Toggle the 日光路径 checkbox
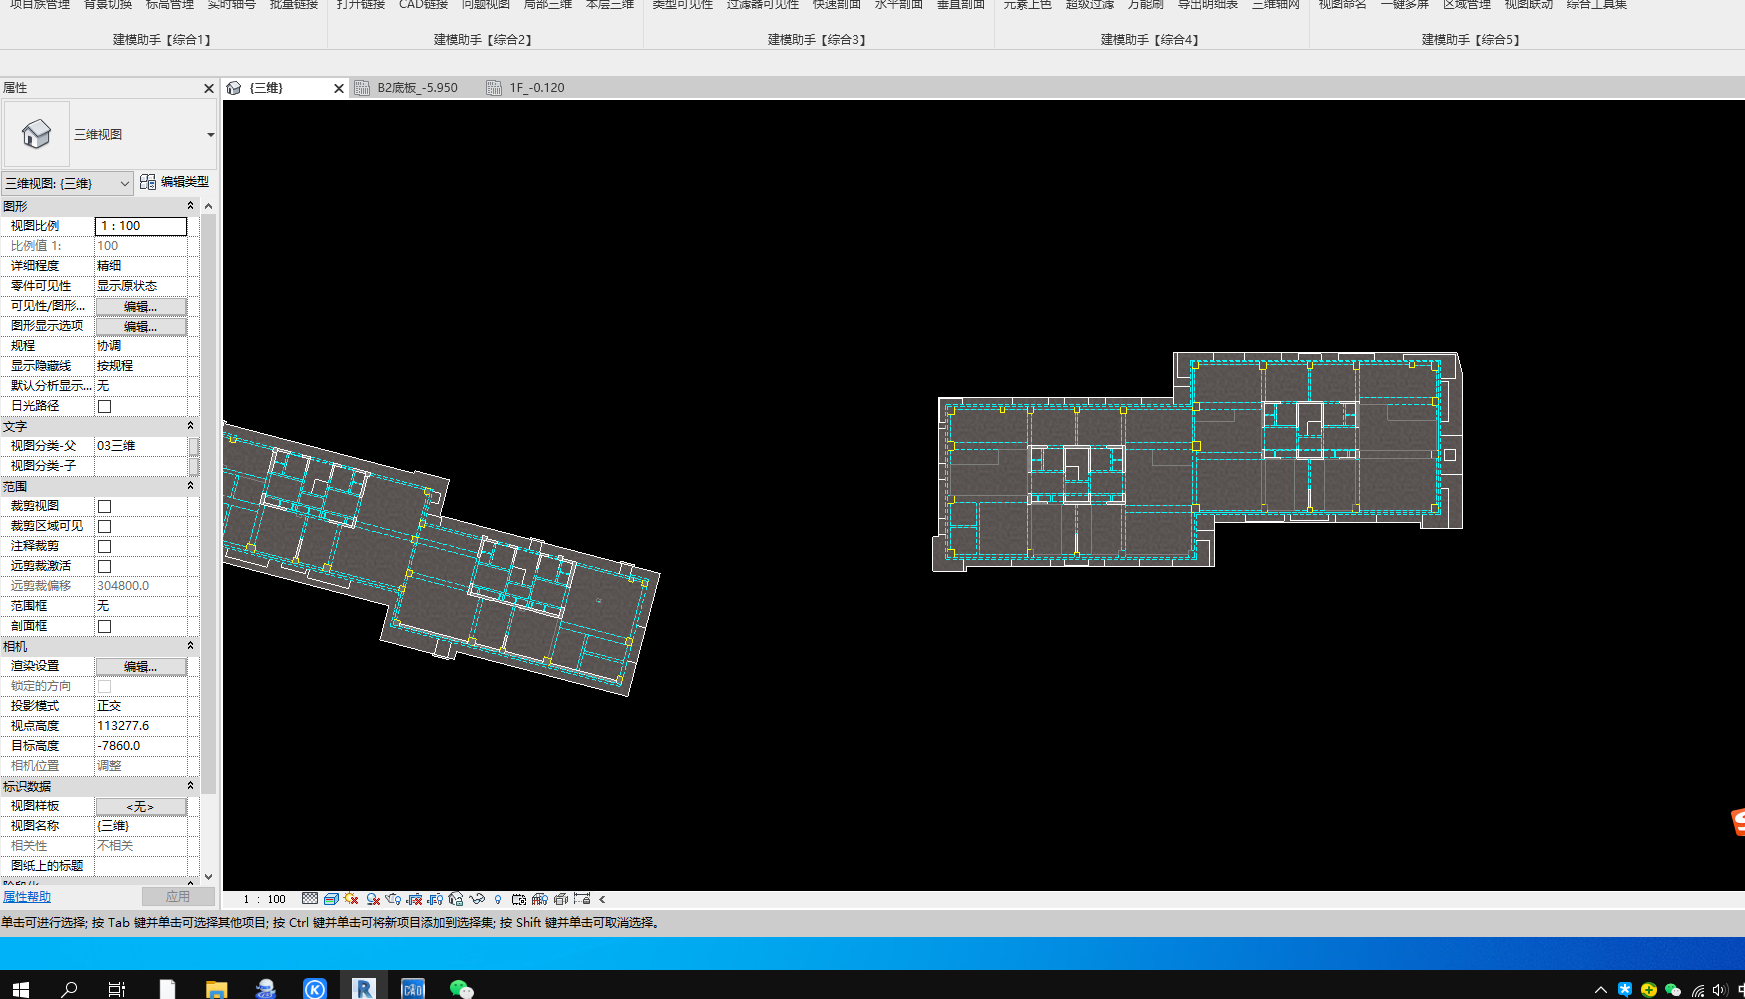Viewport: 1745px width, 999px height. [x=105, y=406]
